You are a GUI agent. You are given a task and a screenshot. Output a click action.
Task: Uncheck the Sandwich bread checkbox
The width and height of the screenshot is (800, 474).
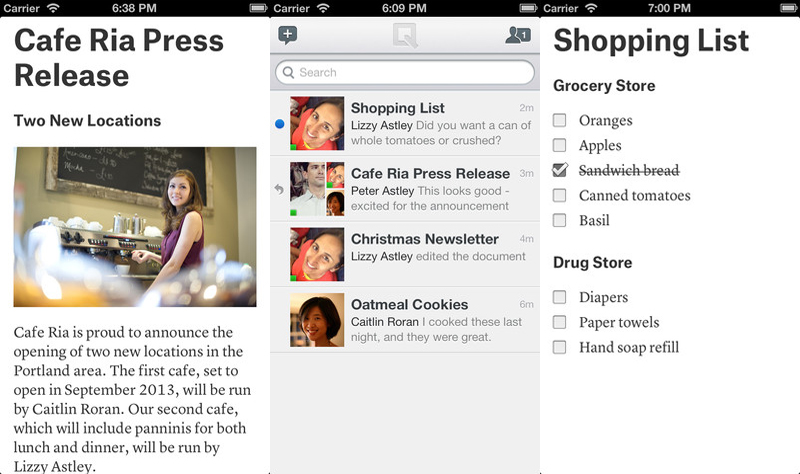560,169
